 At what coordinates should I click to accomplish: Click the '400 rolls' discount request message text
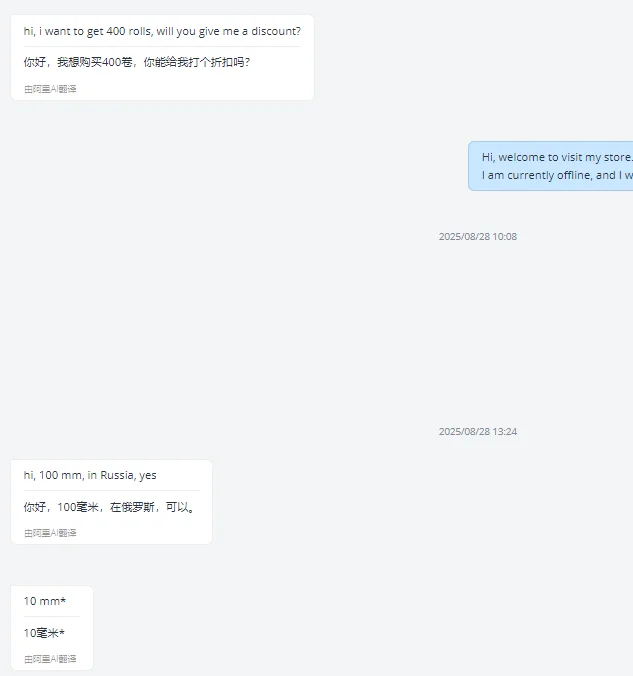(x=162, y=31)
